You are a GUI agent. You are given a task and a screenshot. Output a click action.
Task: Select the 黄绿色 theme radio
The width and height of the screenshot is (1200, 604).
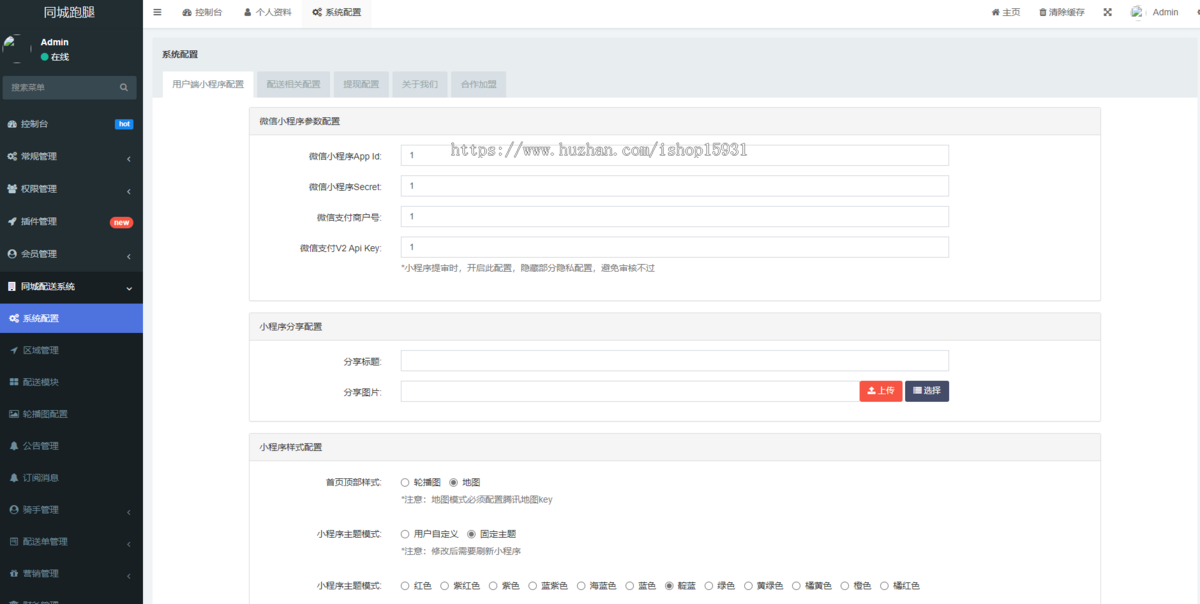749,586
